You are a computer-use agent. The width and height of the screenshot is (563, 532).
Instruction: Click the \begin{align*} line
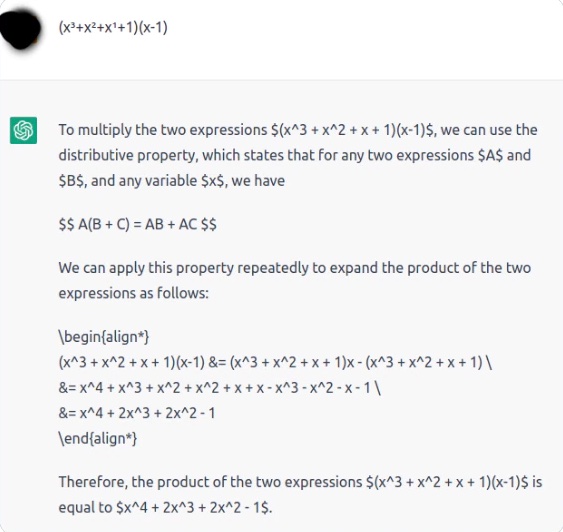[104, 337]
